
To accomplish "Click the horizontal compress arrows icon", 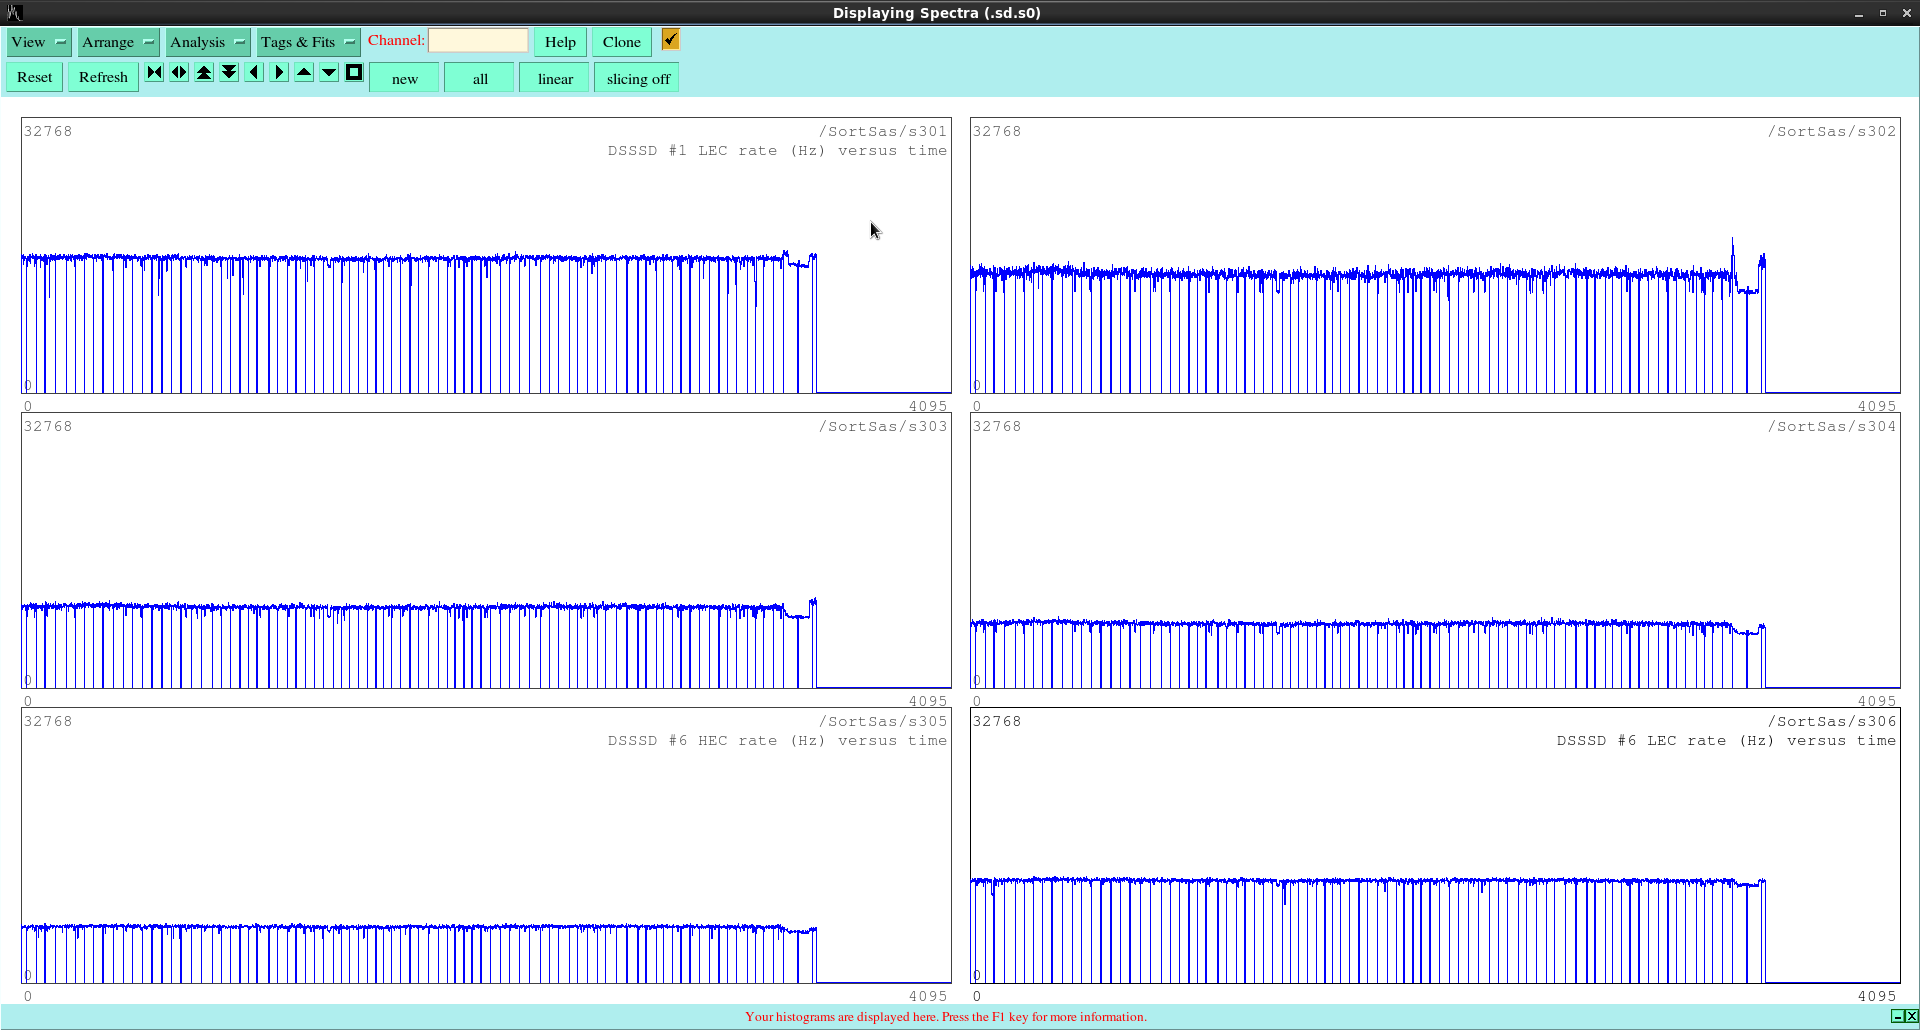I will pos(154,72).
